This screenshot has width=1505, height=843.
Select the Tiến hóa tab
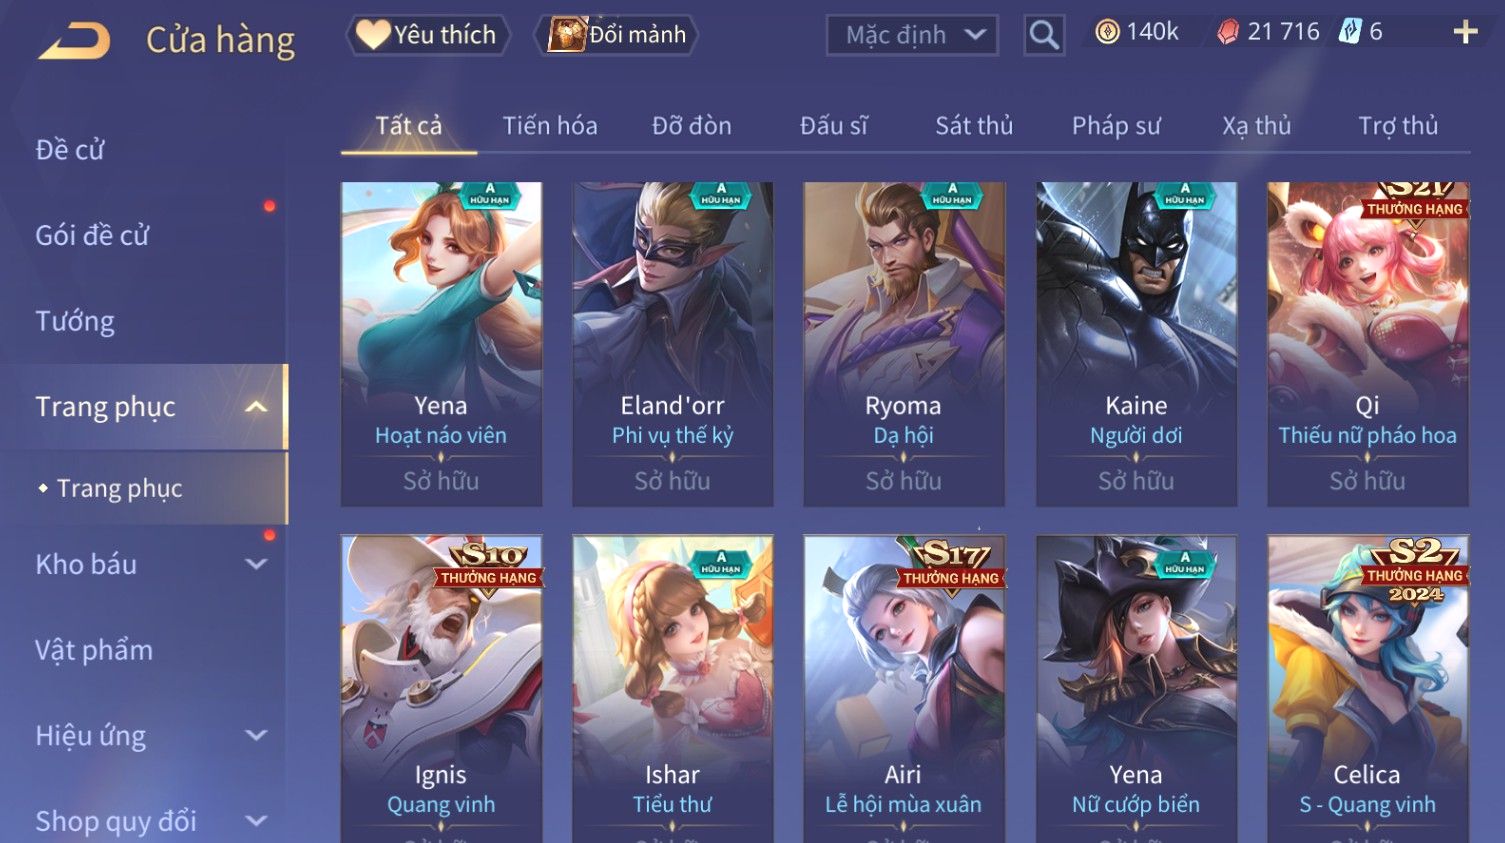(x=550, y=126)
